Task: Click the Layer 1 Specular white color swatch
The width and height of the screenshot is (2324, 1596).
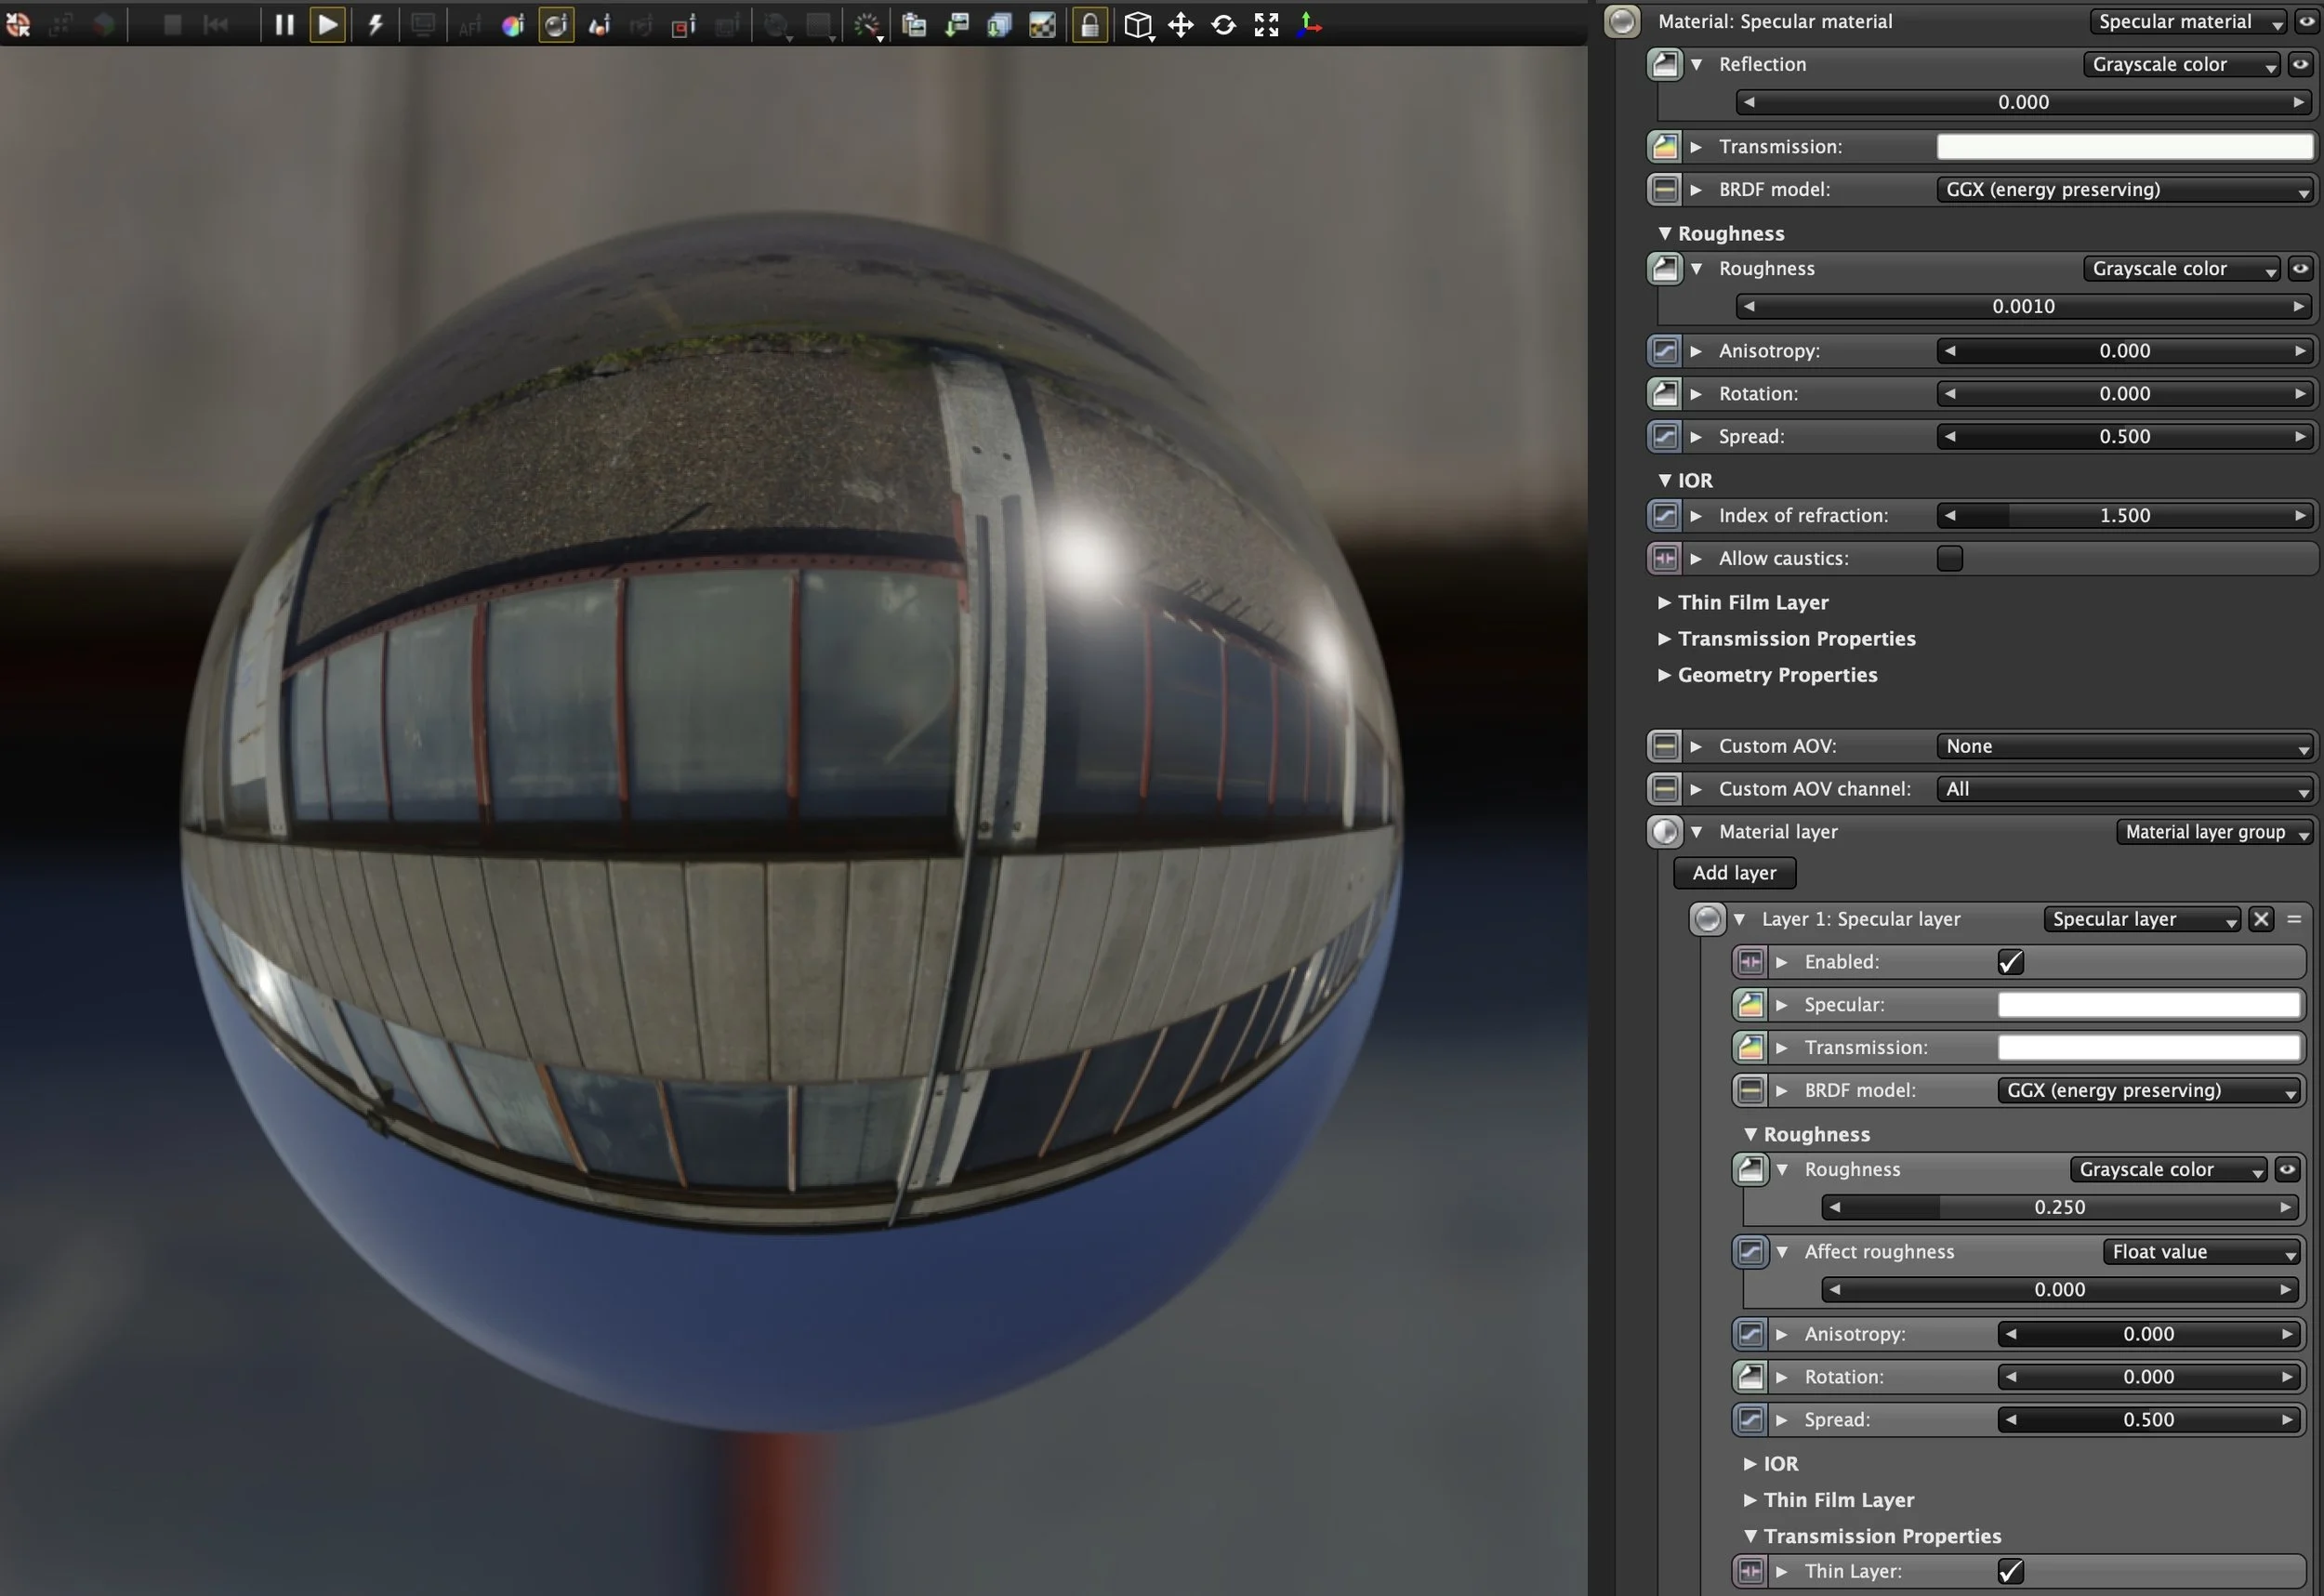Action: pyautogui.click(x=2148, y=1005)
